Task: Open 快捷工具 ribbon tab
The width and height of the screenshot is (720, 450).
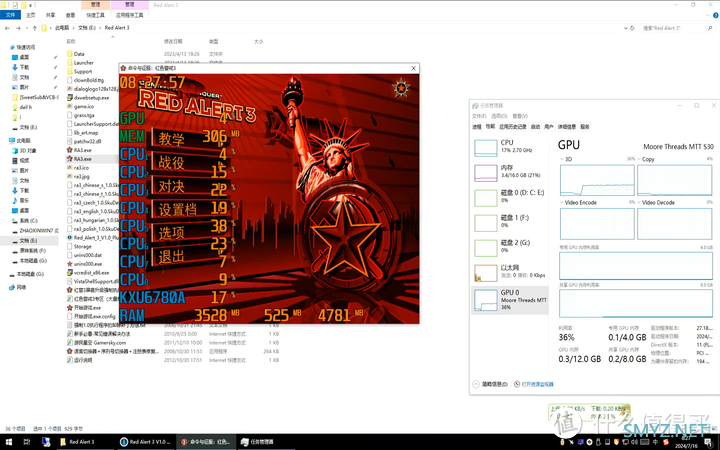Action: (96, 15)
